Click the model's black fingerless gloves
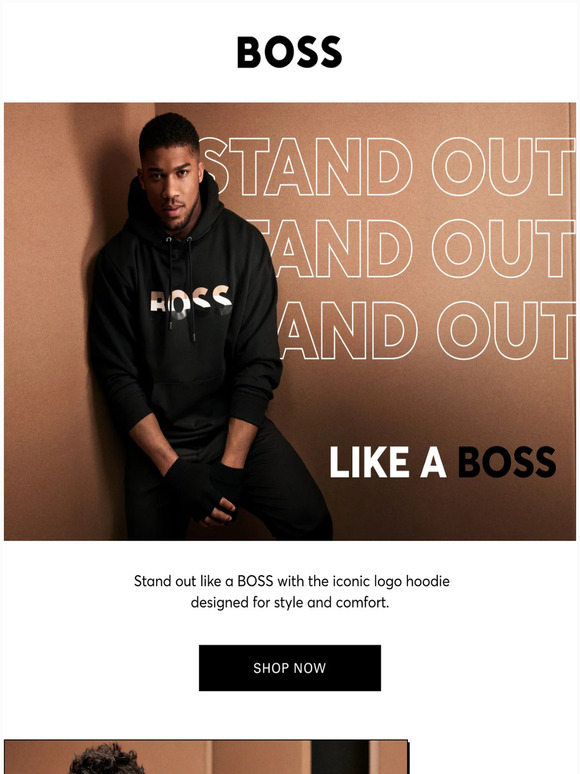The height and width of the screenshot is (774, 580). [x=203, y=489]
